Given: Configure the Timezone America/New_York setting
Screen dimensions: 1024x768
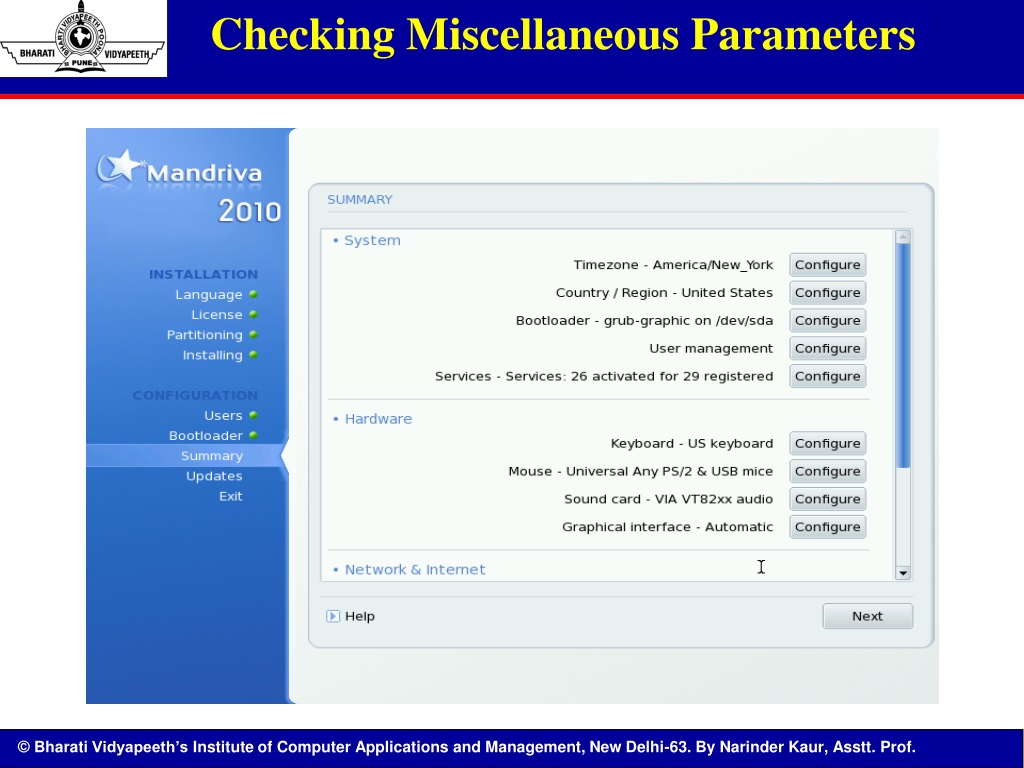Looking at the screenshot, I should pos(827,264).
